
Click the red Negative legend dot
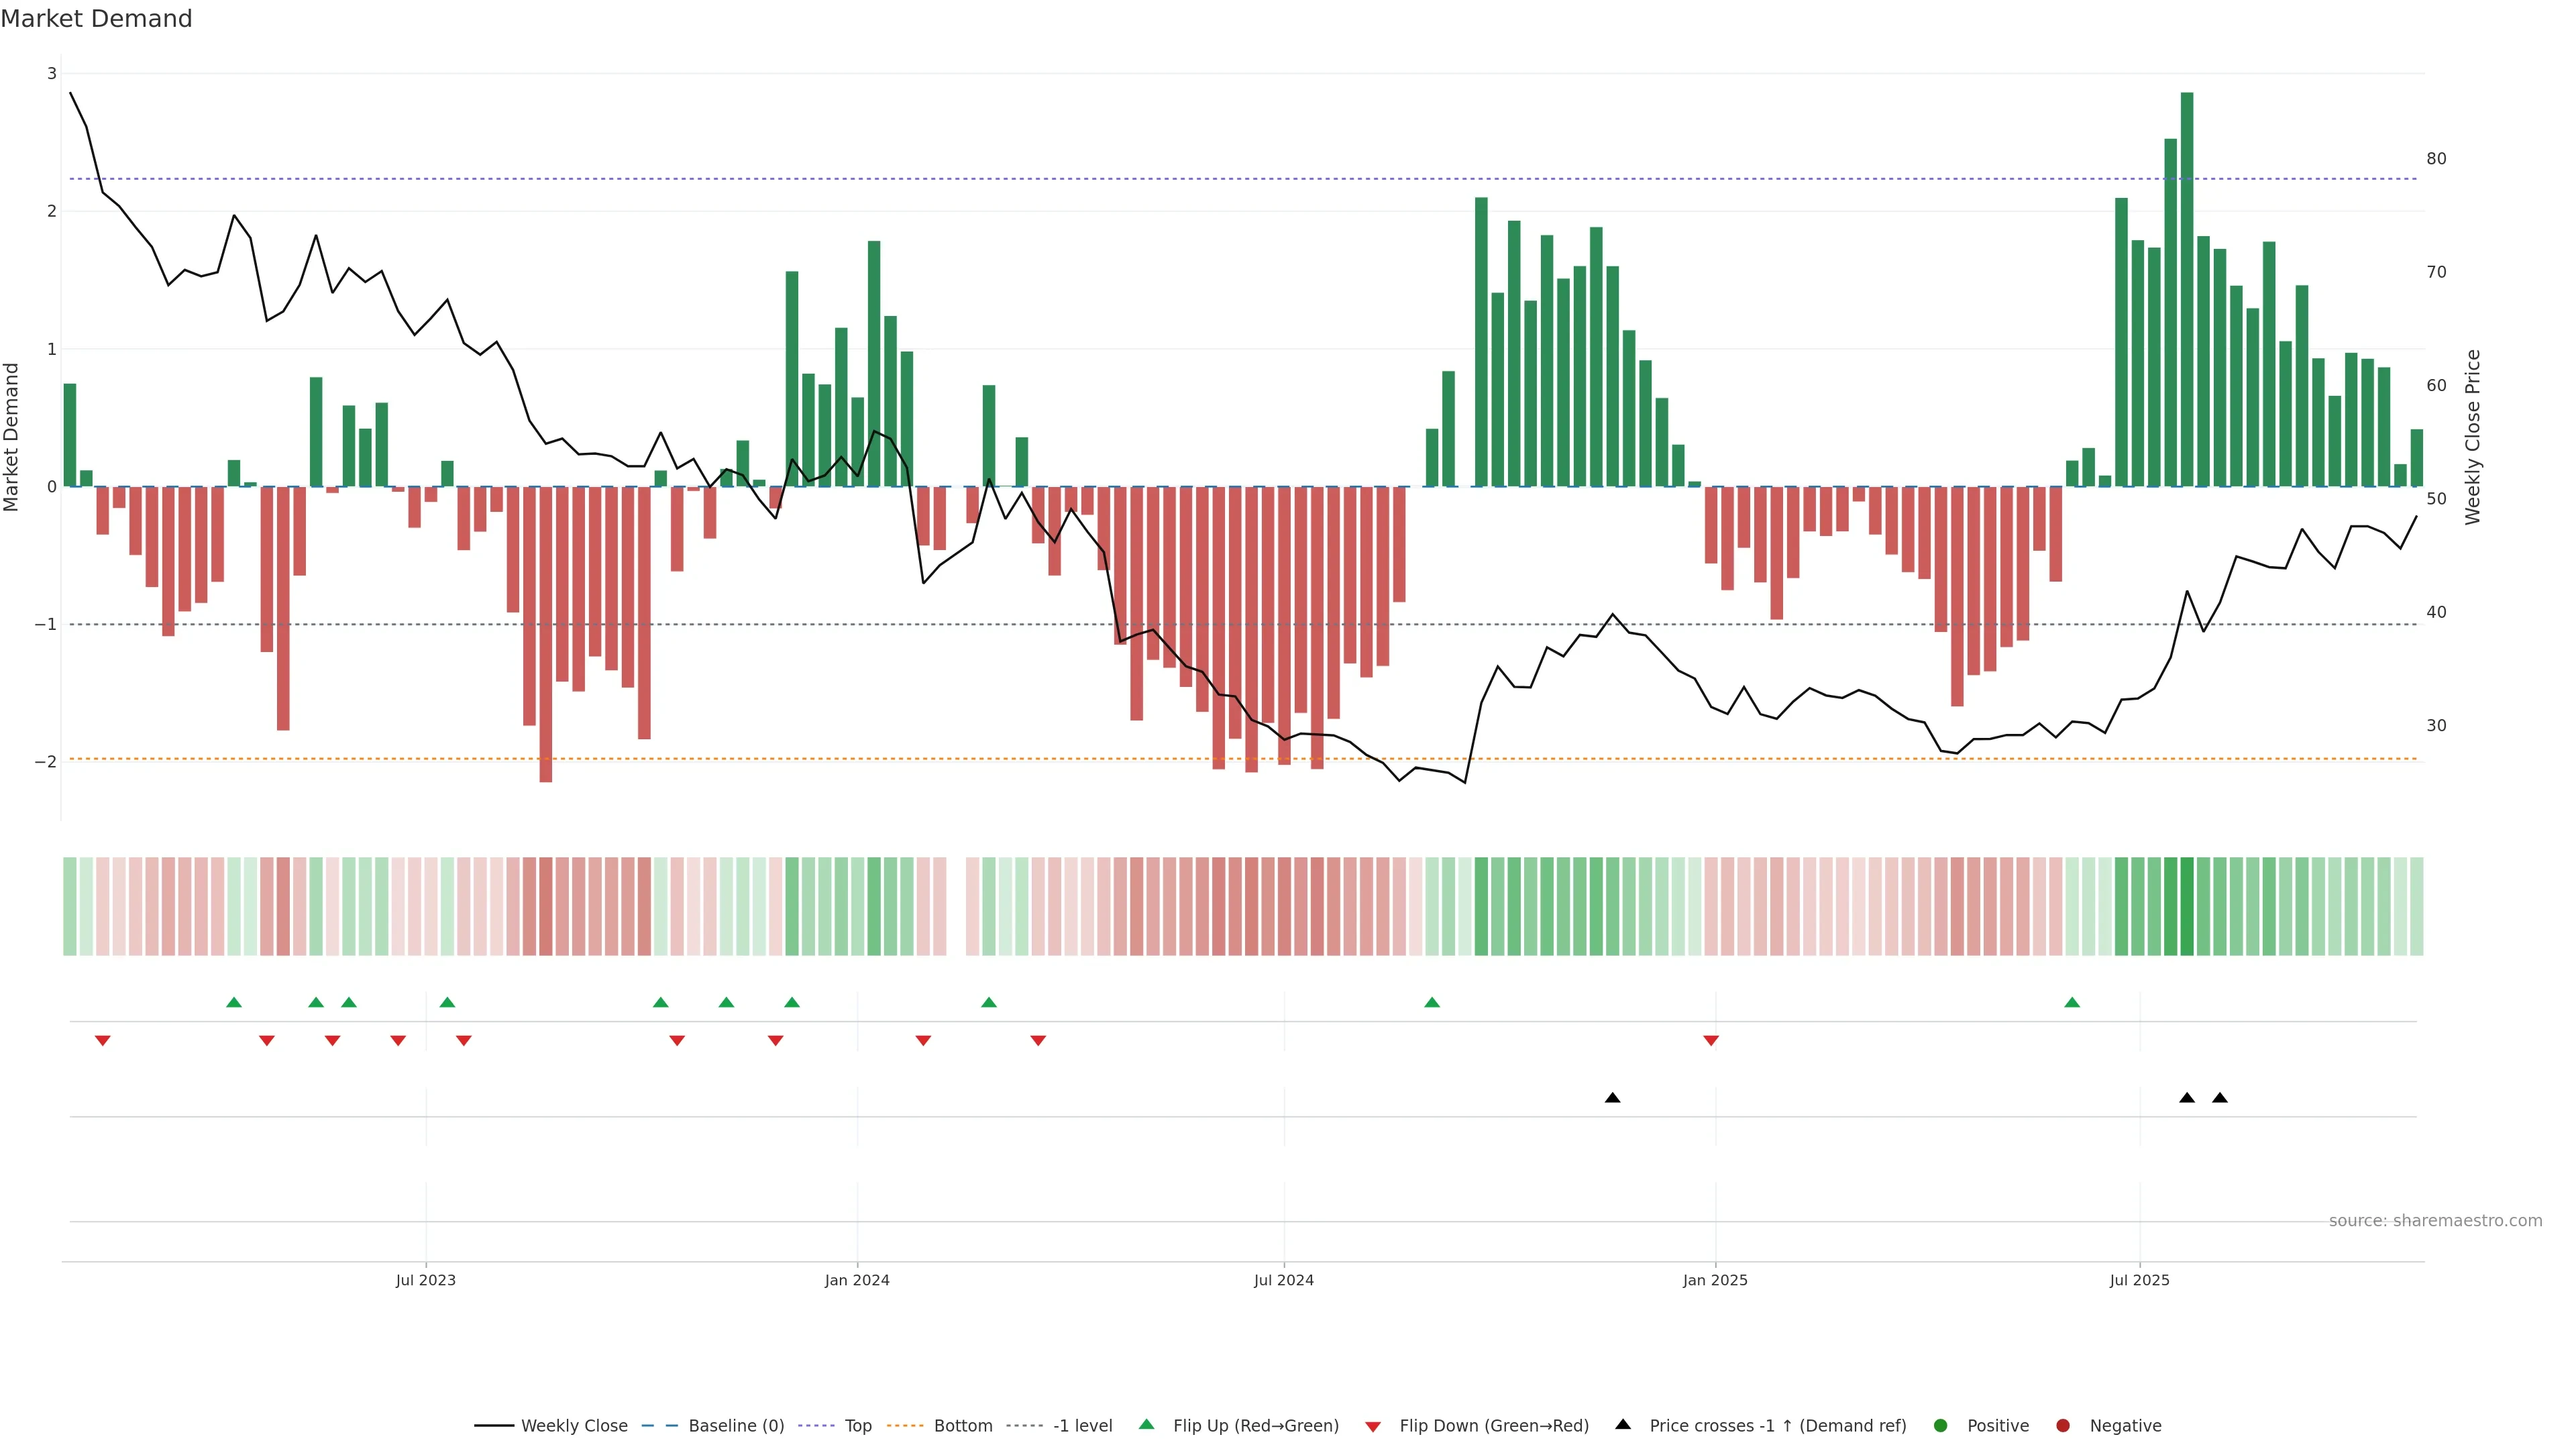tap(2063, 1426)
